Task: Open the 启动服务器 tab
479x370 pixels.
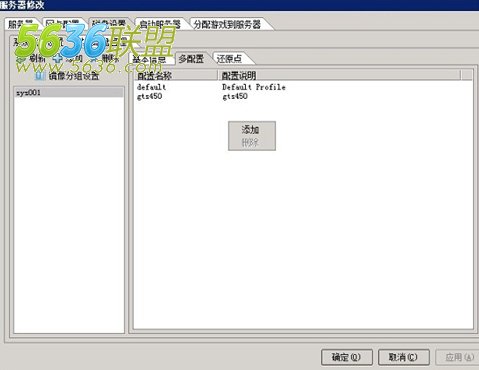Action: coord(161,24)
